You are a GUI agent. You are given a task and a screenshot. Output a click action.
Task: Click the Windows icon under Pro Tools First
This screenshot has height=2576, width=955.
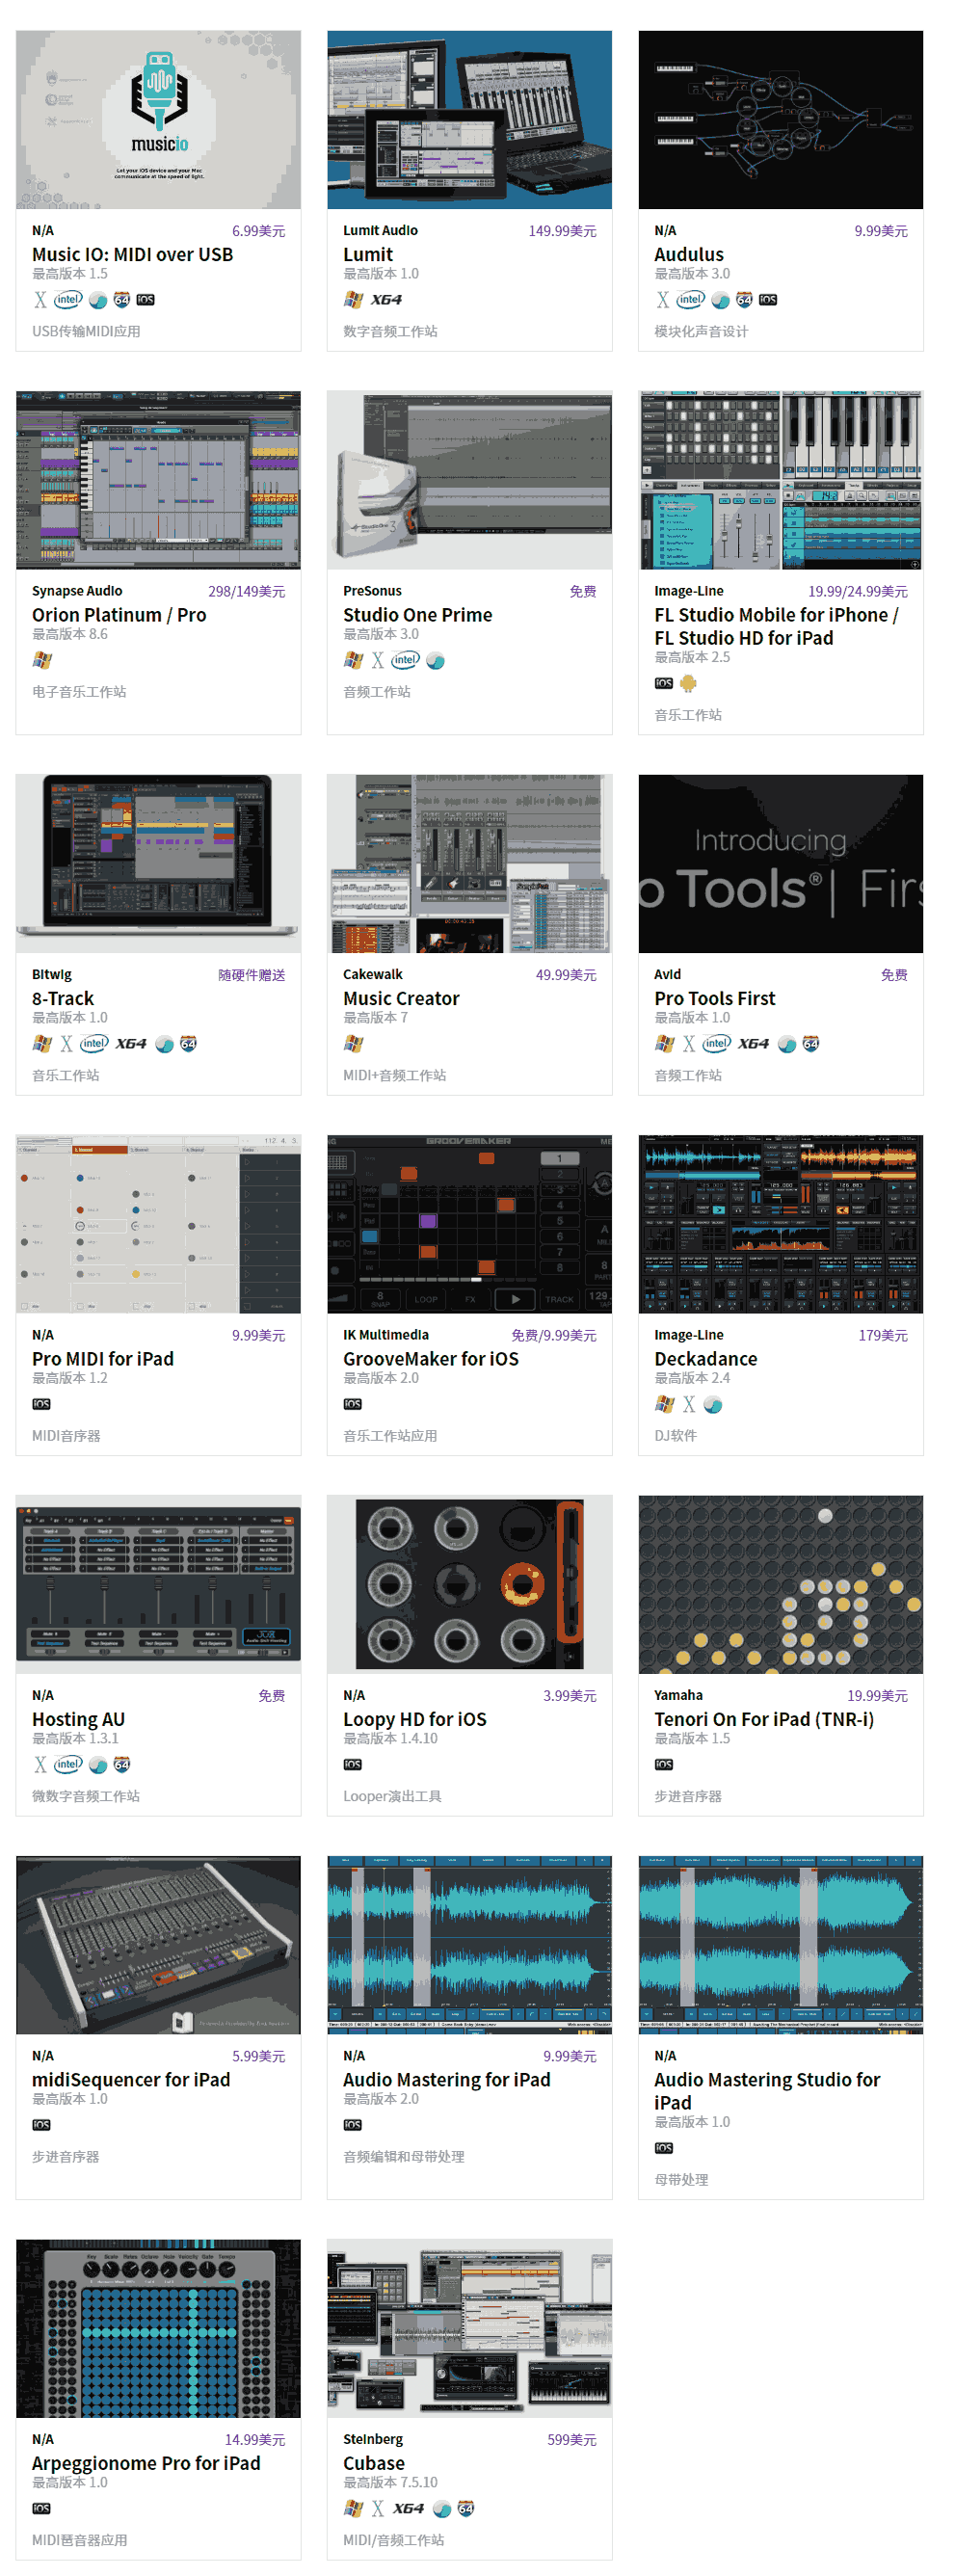[x=664, y=1044]
